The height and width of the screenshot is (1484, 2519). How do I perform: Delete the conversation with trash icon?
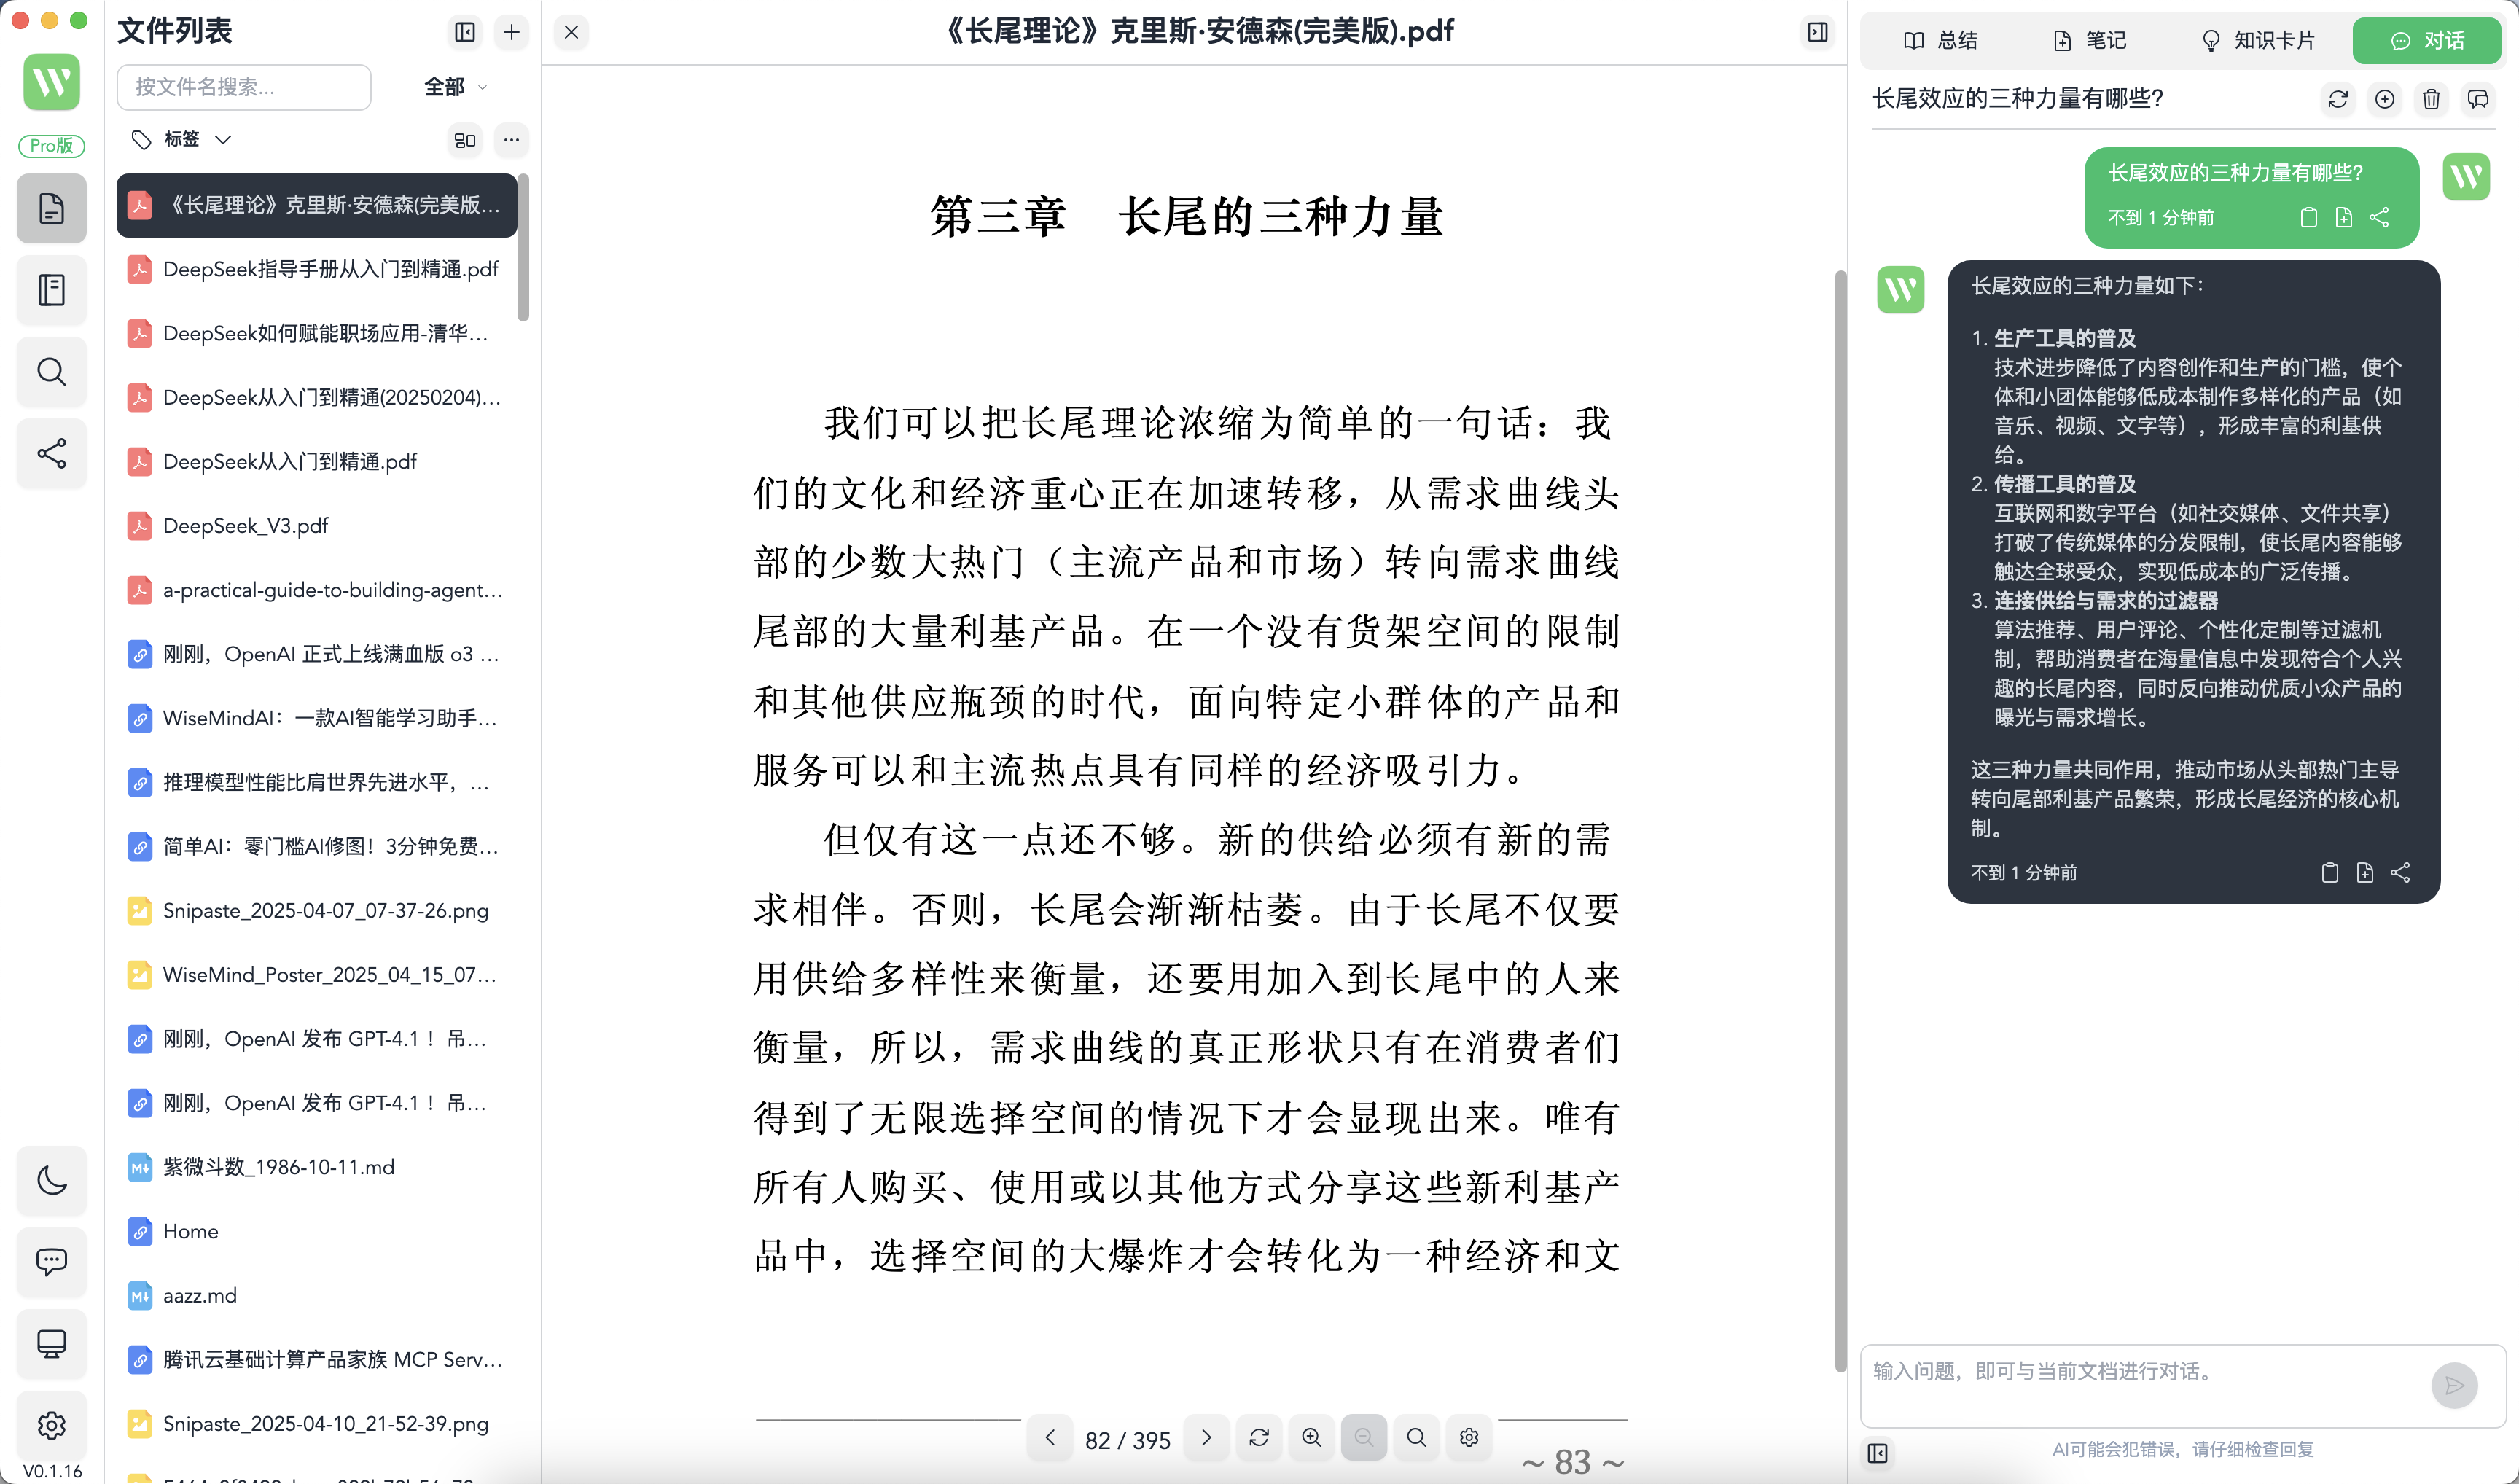point(2431,99)
